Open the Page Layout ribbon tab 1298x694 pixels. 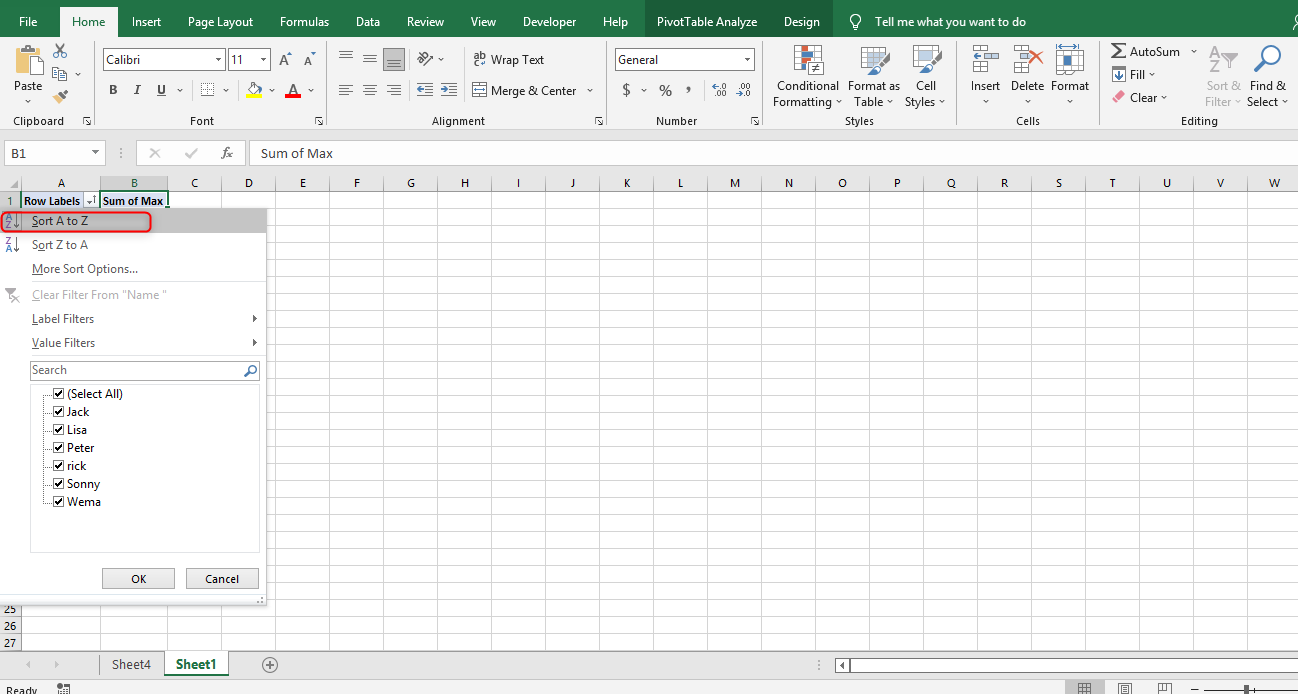click(220, 22)
